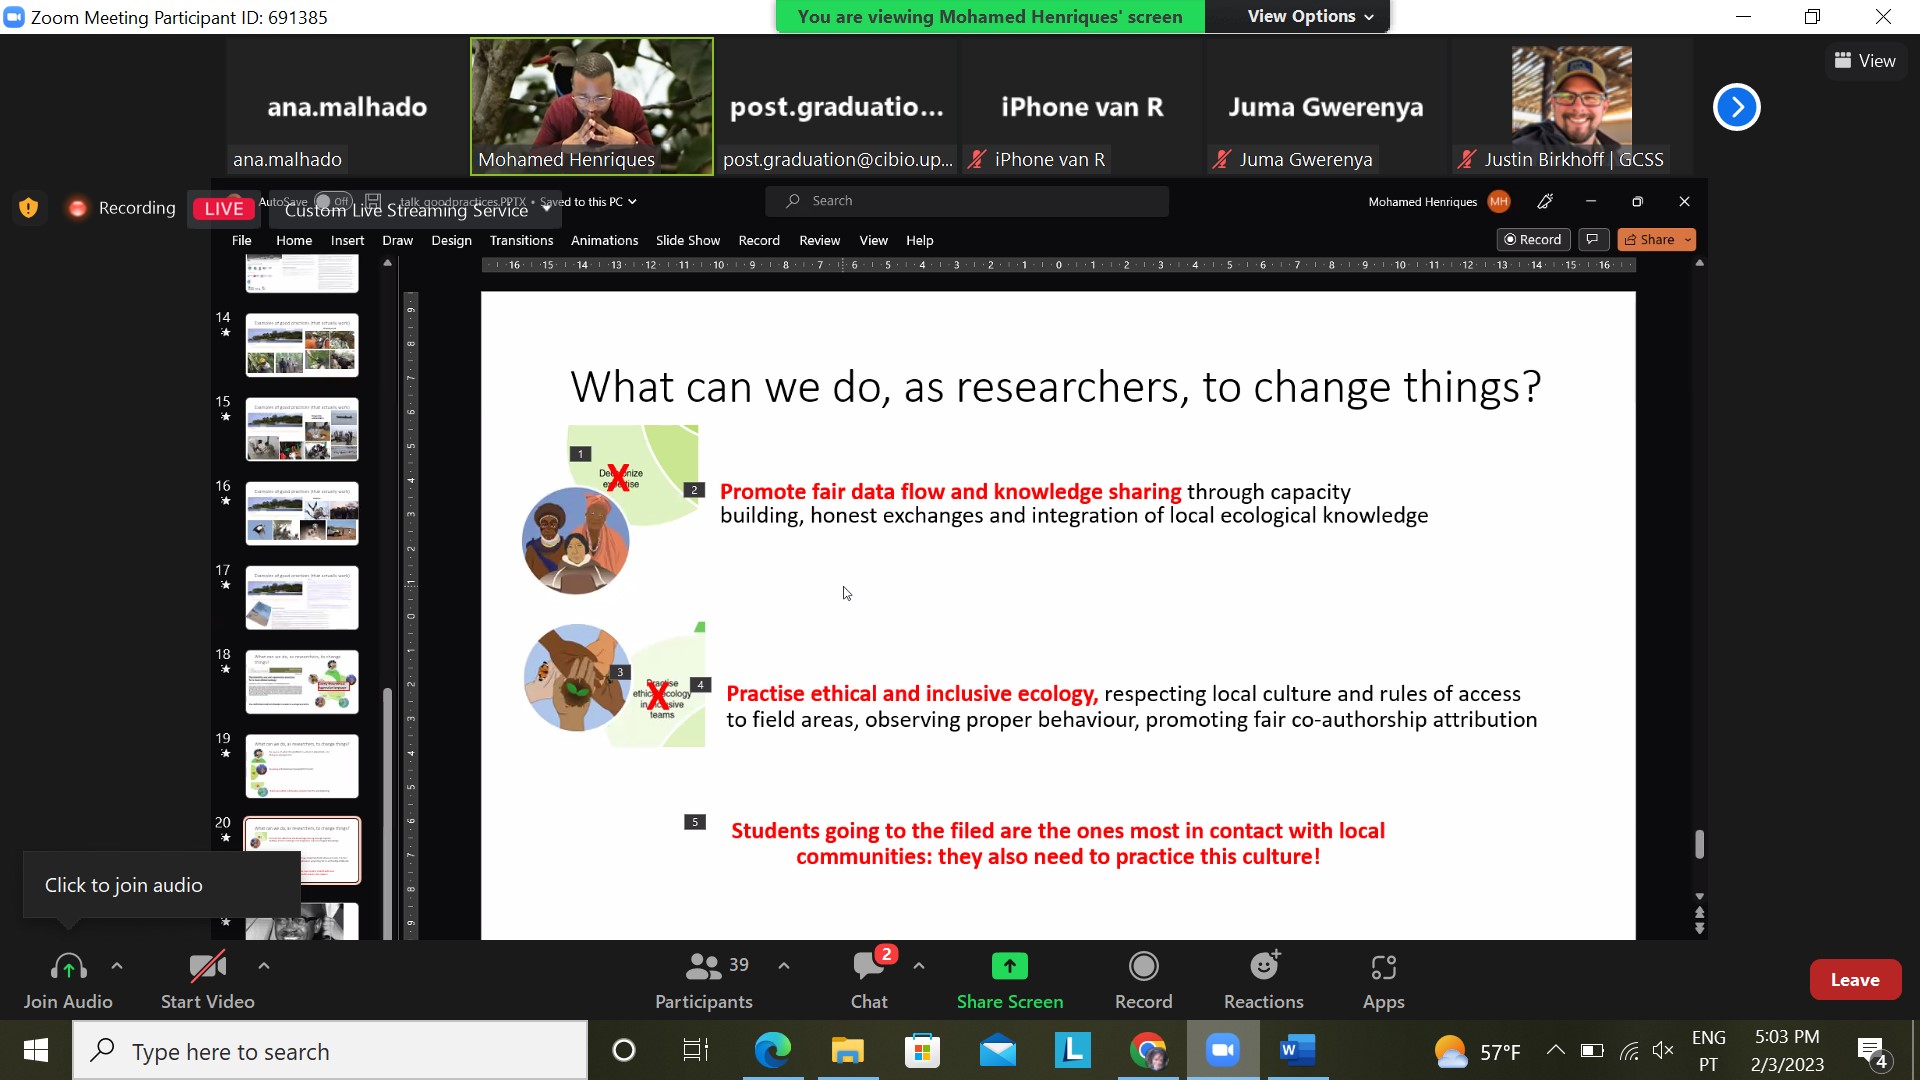Open File Explorer from taskbar
Viewport: 1920px width, 1080px height.
pyautogui.click(x=847, y=1050)
